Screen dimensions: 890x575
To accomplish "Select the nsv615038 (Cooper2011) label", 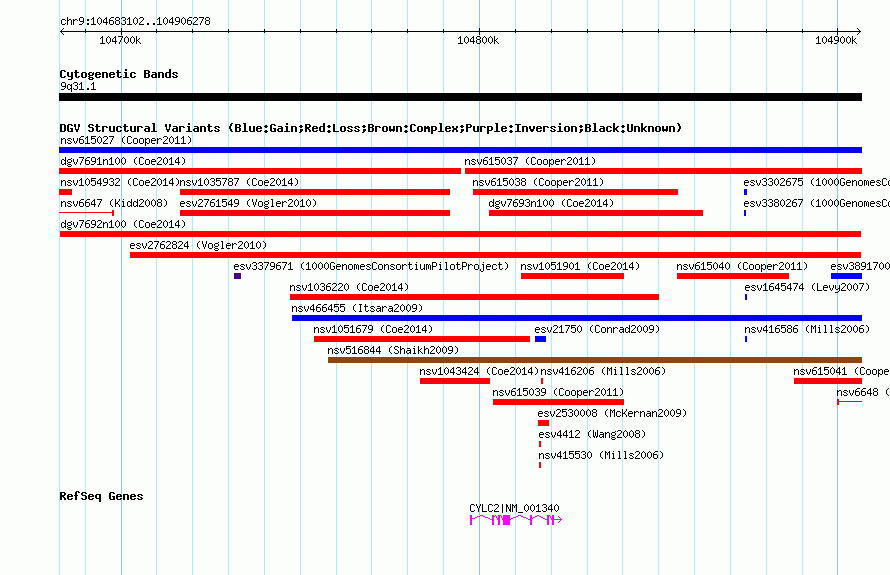I will pos(538,182).
